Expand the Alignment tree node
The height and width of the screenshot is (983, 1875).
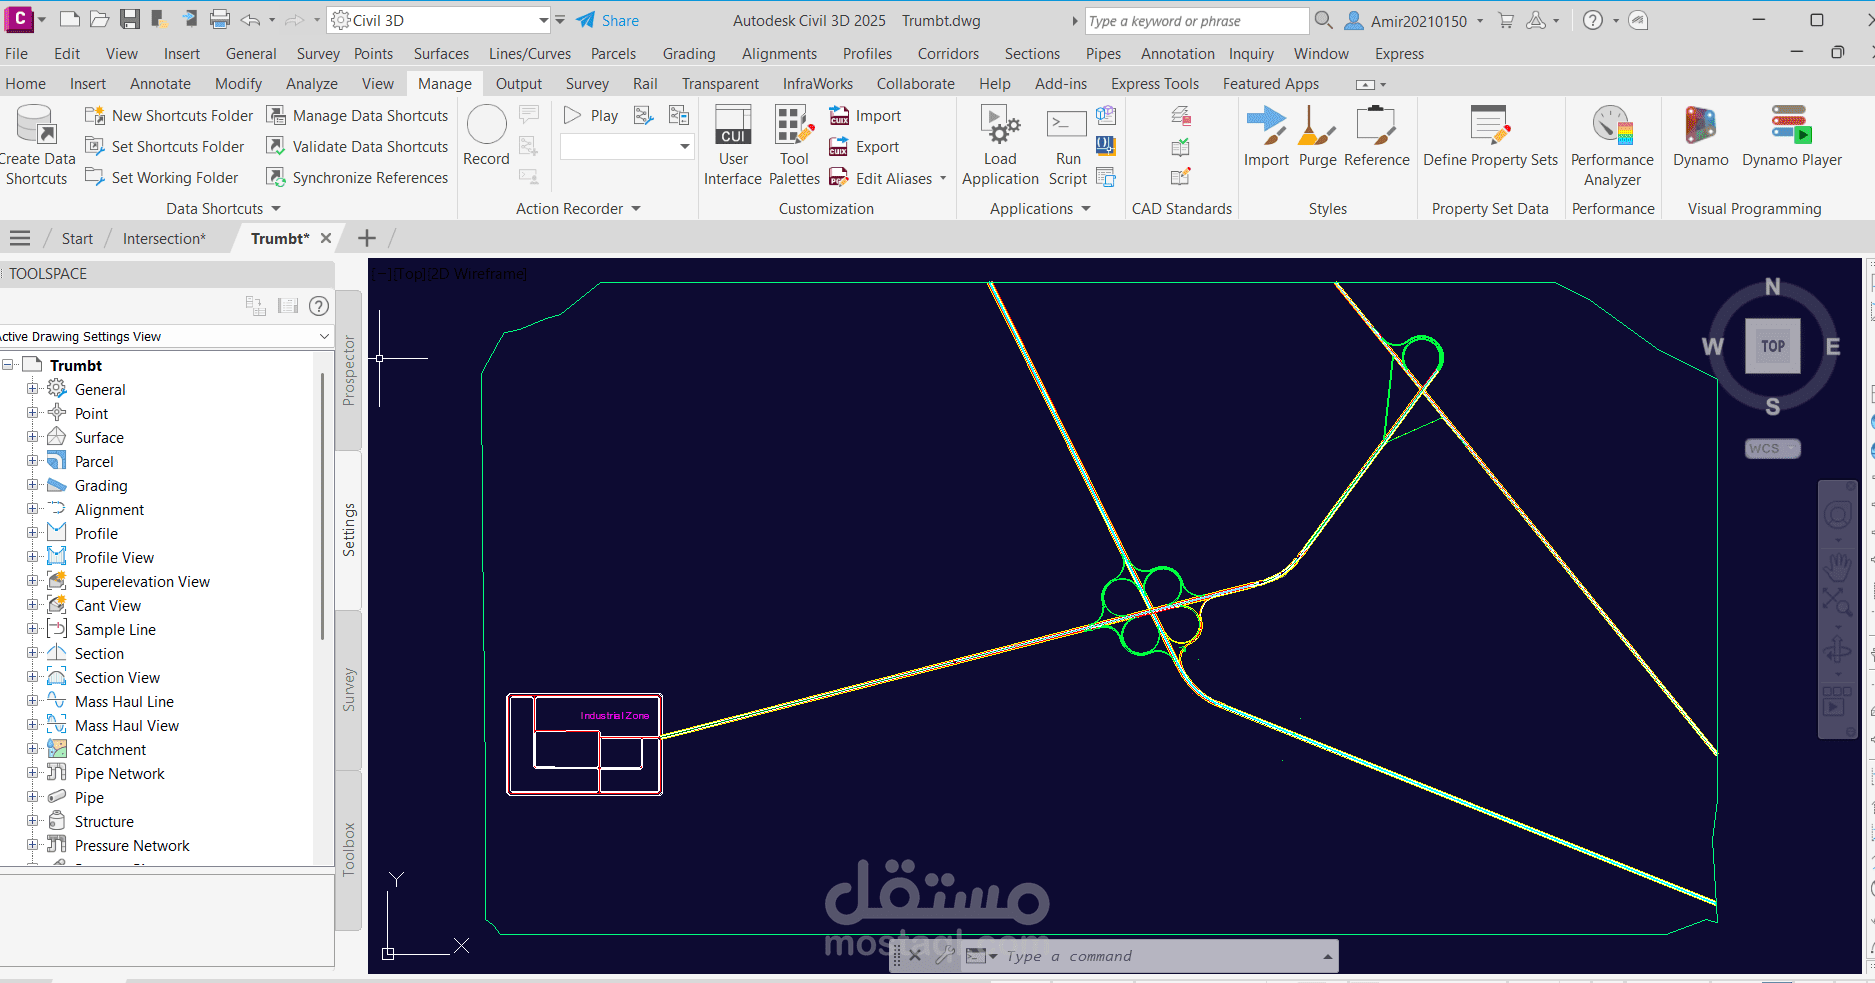click(33, 509)
